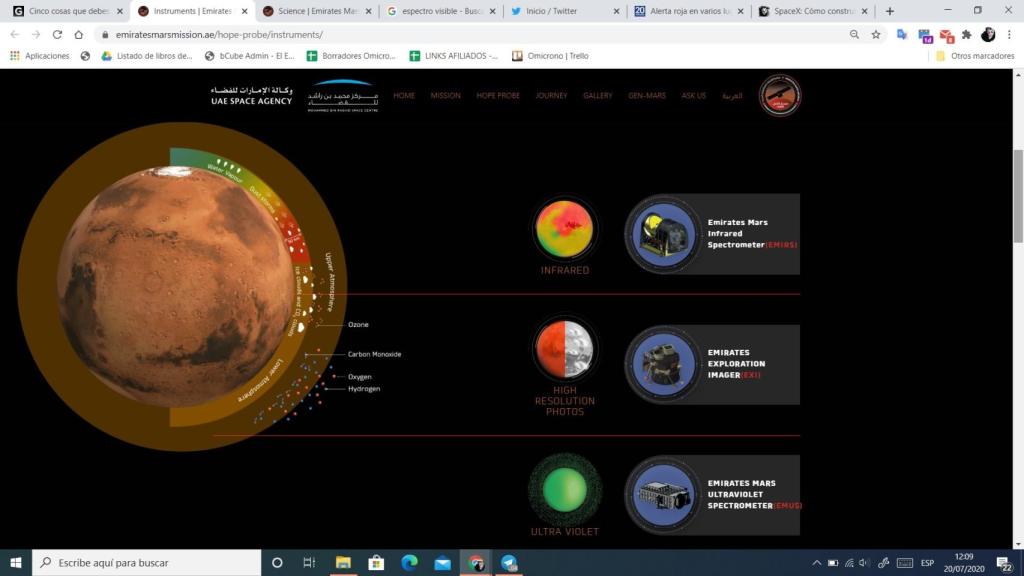1024x576 pixels.
Task: Switch to the SpaceX tab
Action: 814,11
